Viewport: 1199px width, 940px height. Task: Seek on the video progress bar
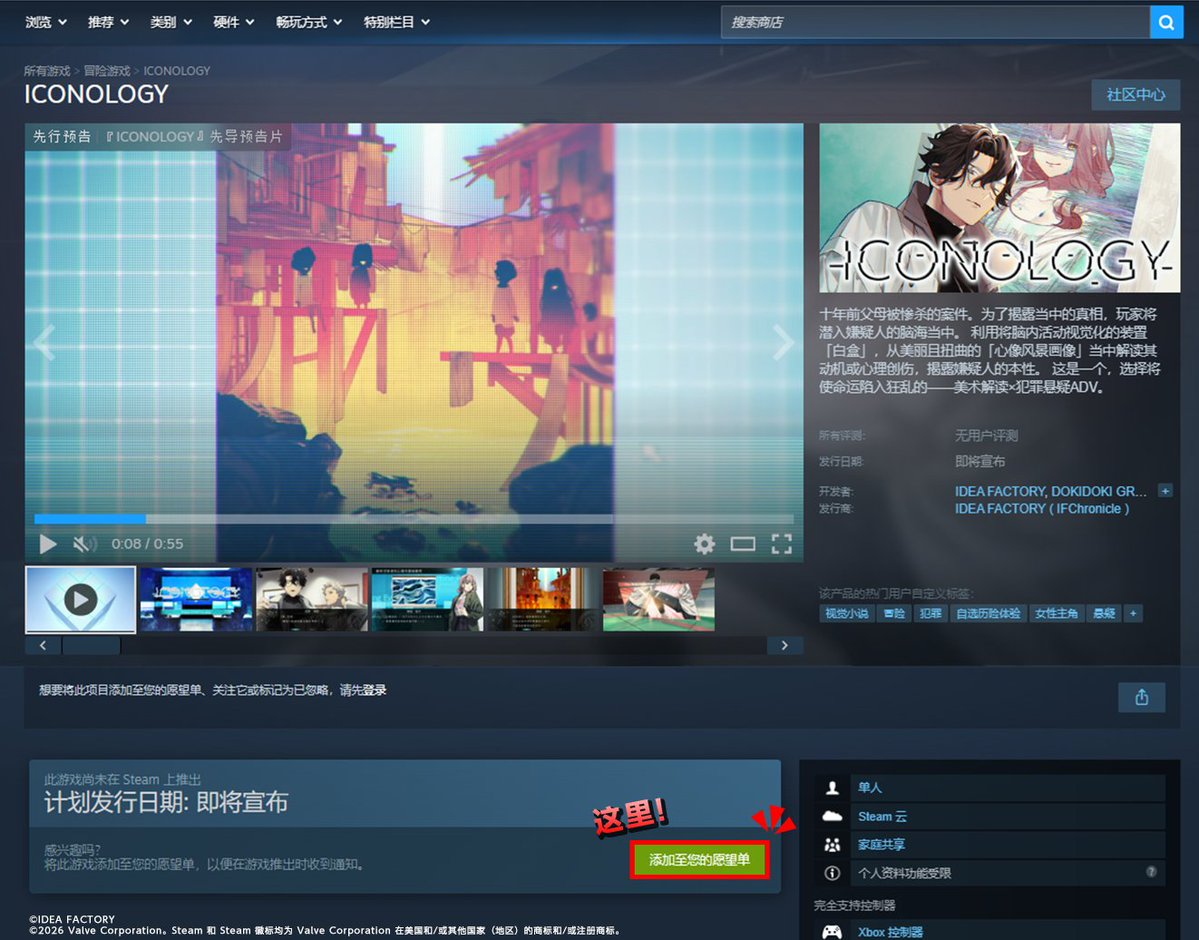414,519
